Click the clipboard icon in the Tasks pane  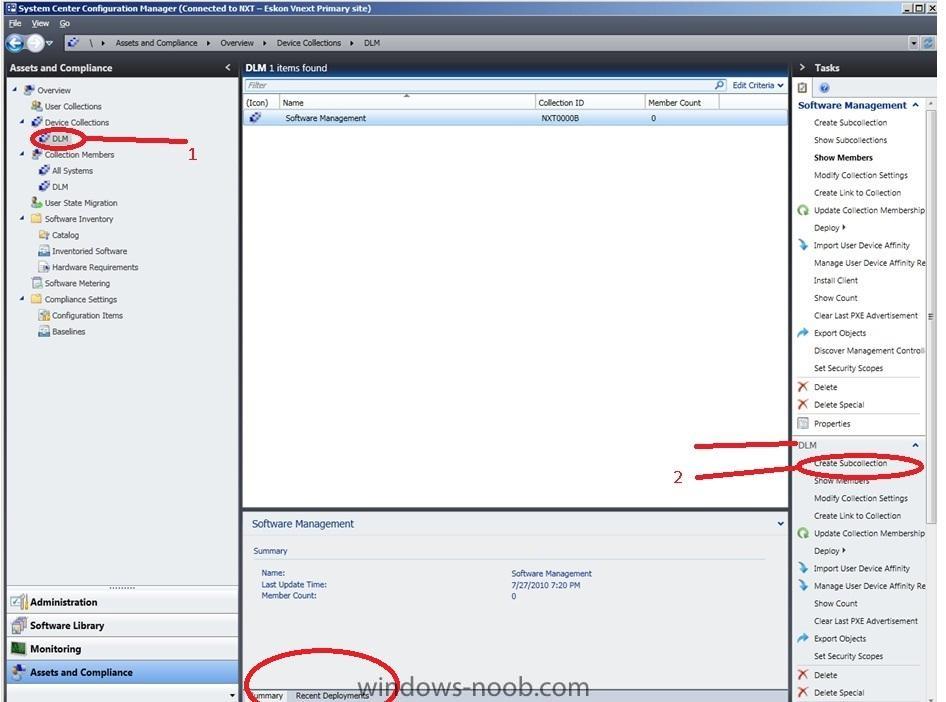point(802,87)
